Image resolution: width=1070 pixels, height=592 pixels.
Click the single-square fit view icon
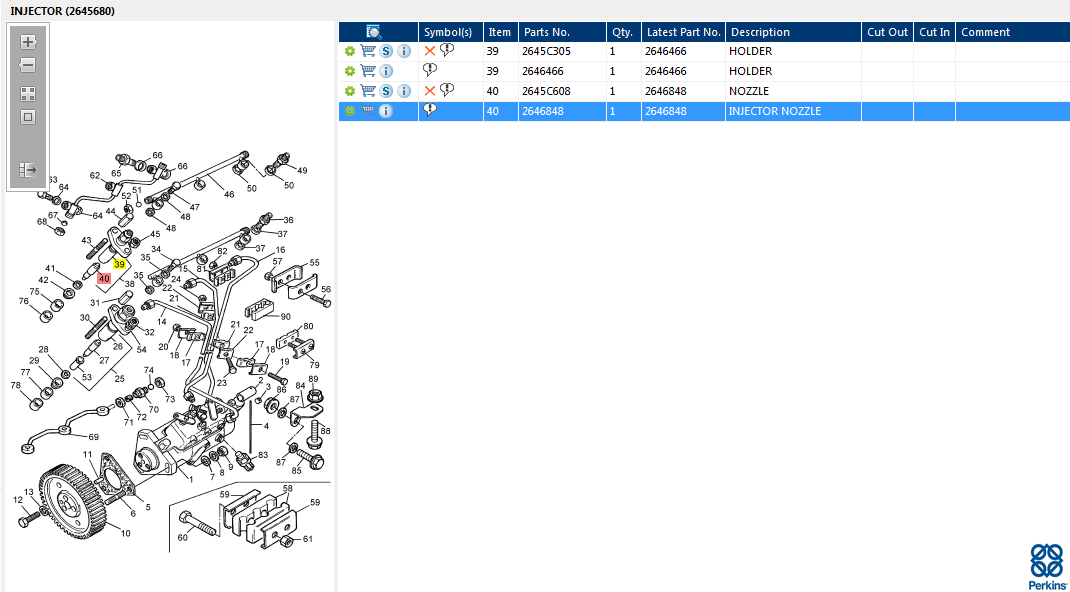[x=28, y=117]
